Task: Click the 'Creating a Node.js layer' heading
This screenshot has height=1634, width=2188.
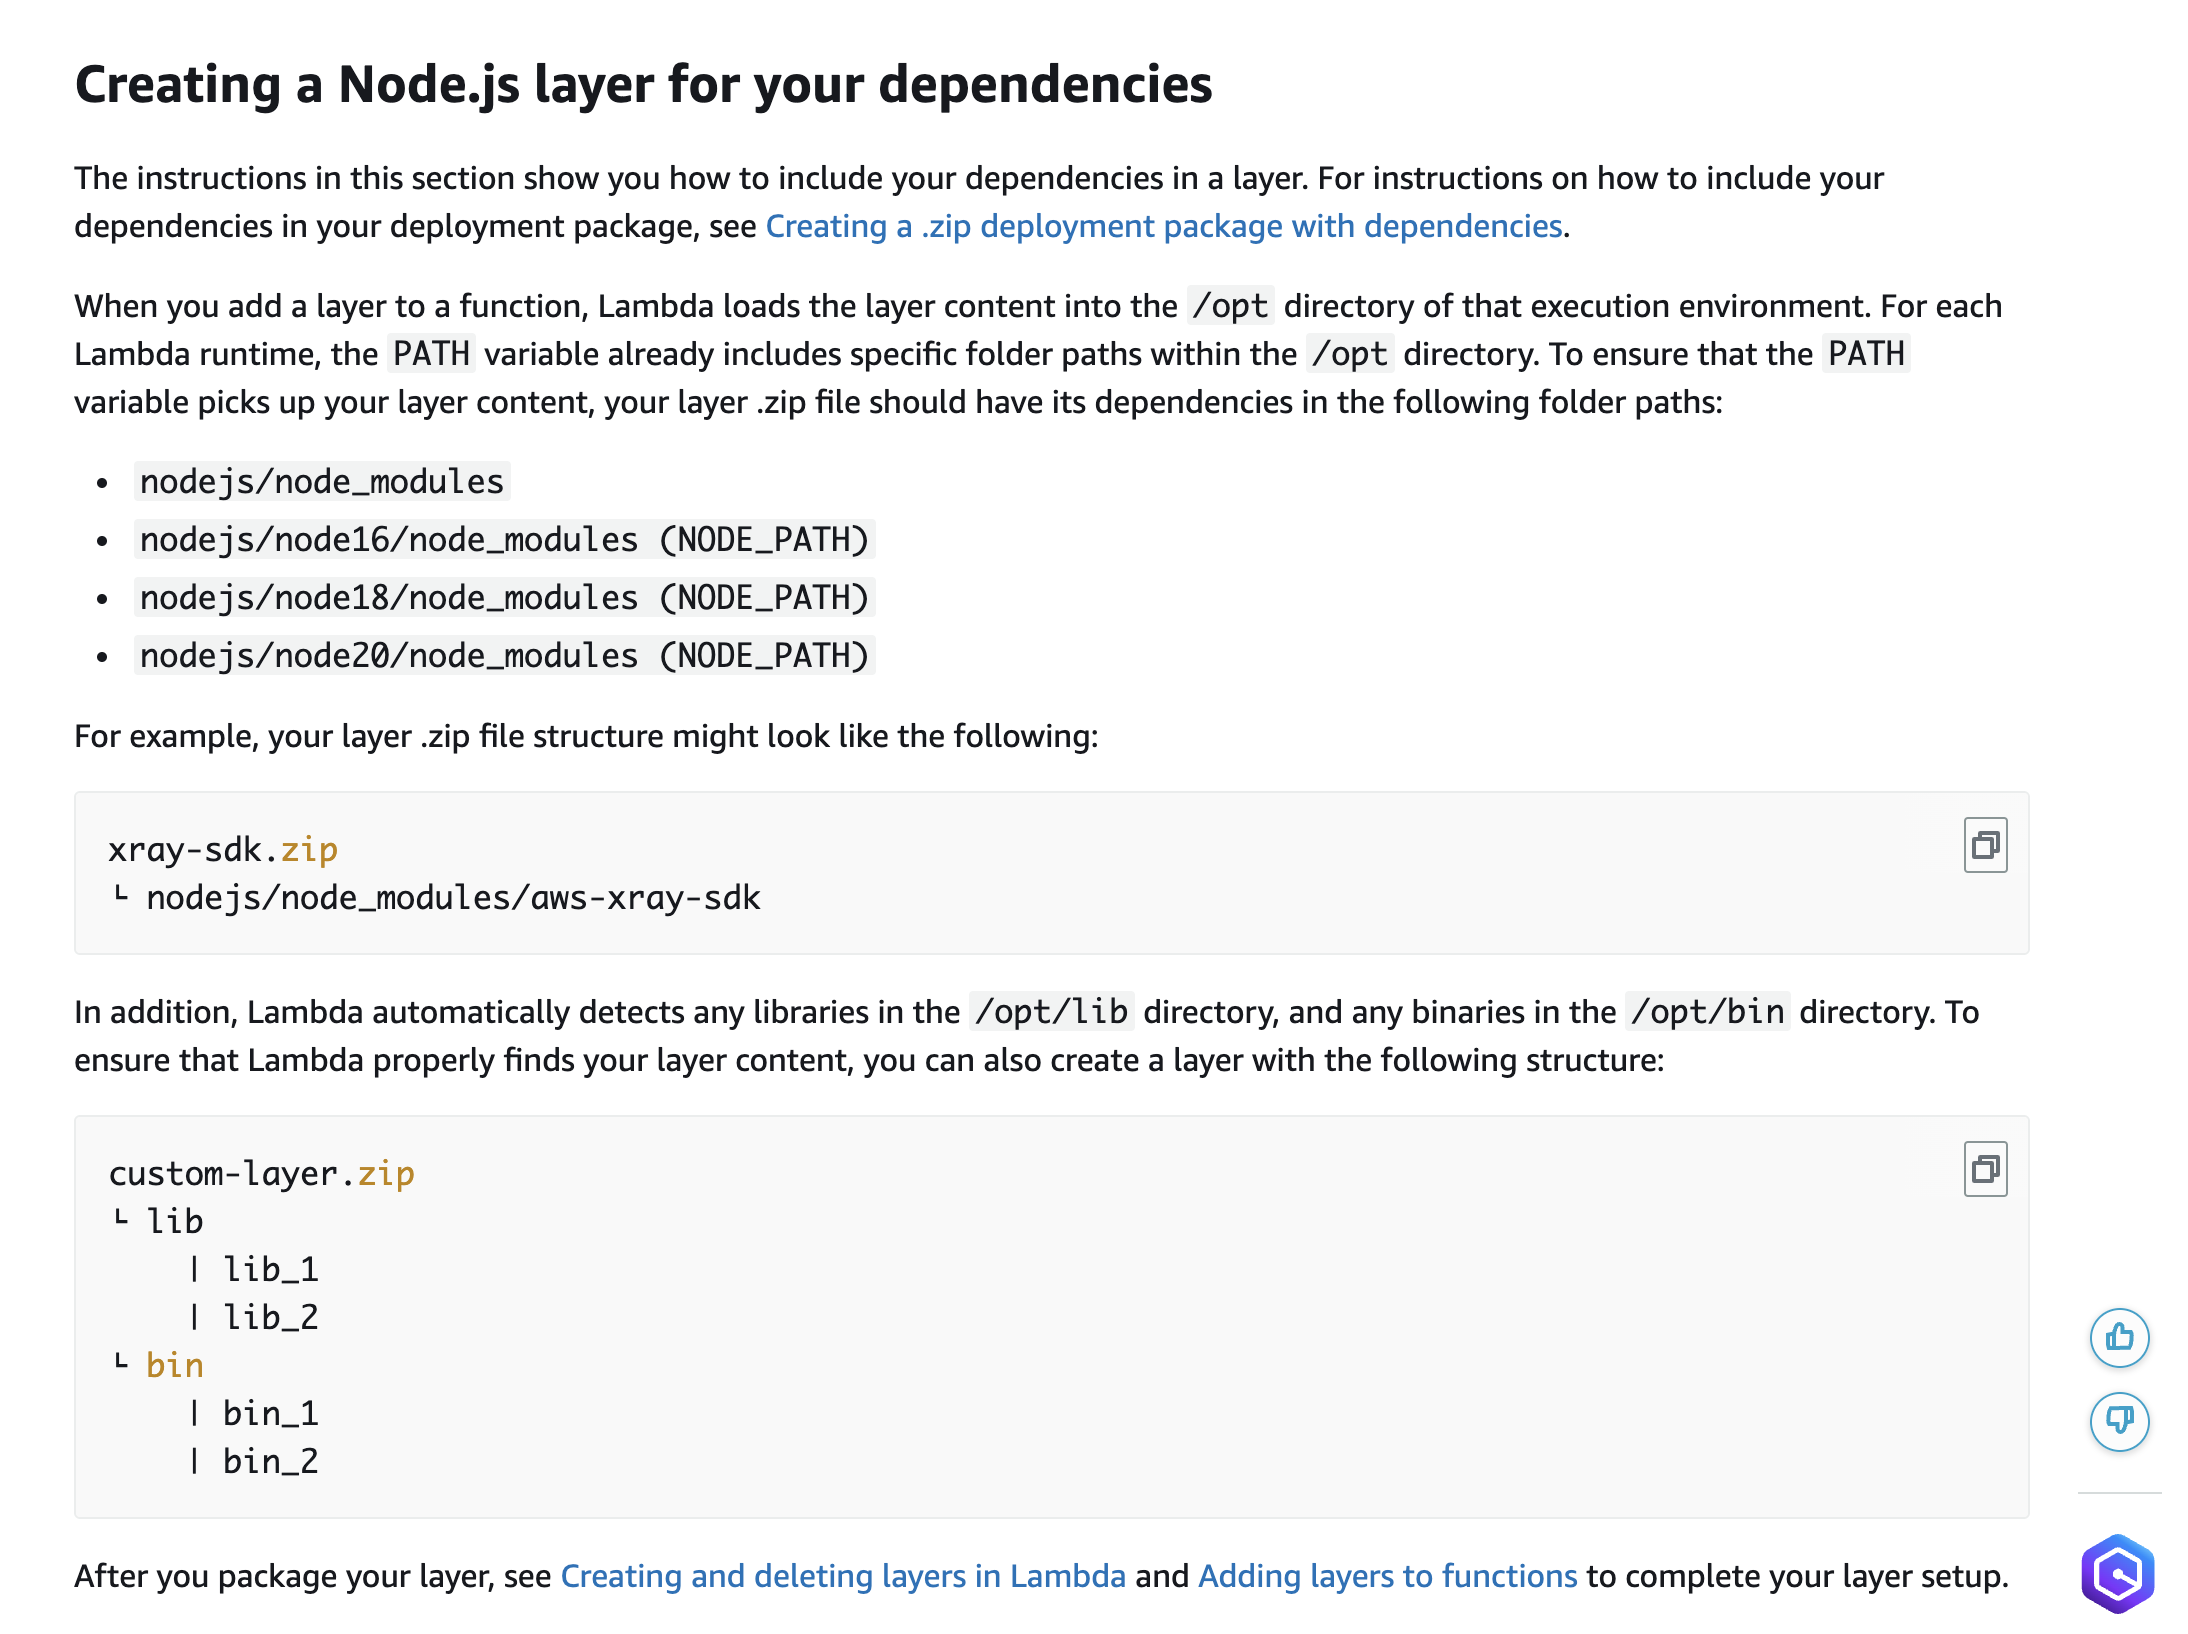Action: (643, 84)
